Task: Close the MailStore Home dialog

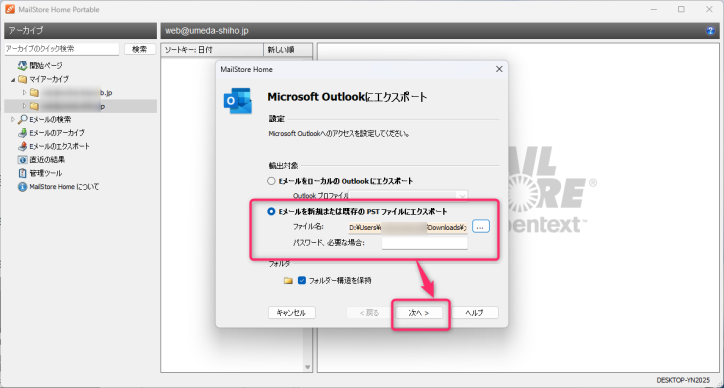Action: [x=499, y=69]
